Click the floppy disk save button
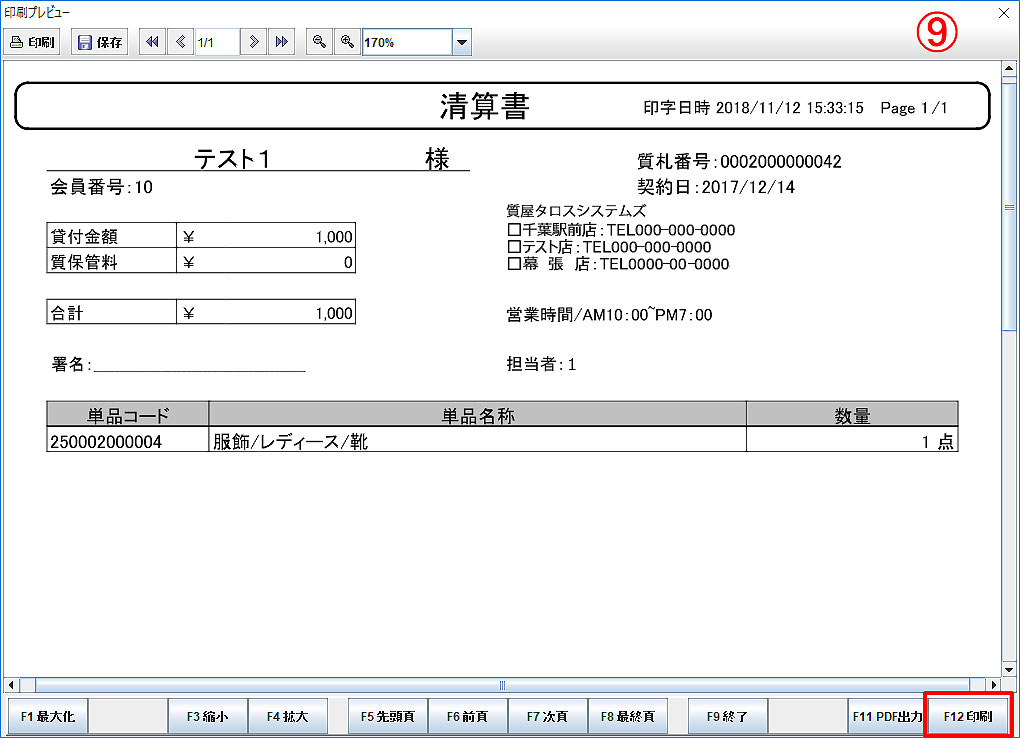The image size is (1020, 738). (x=100, y=42)
